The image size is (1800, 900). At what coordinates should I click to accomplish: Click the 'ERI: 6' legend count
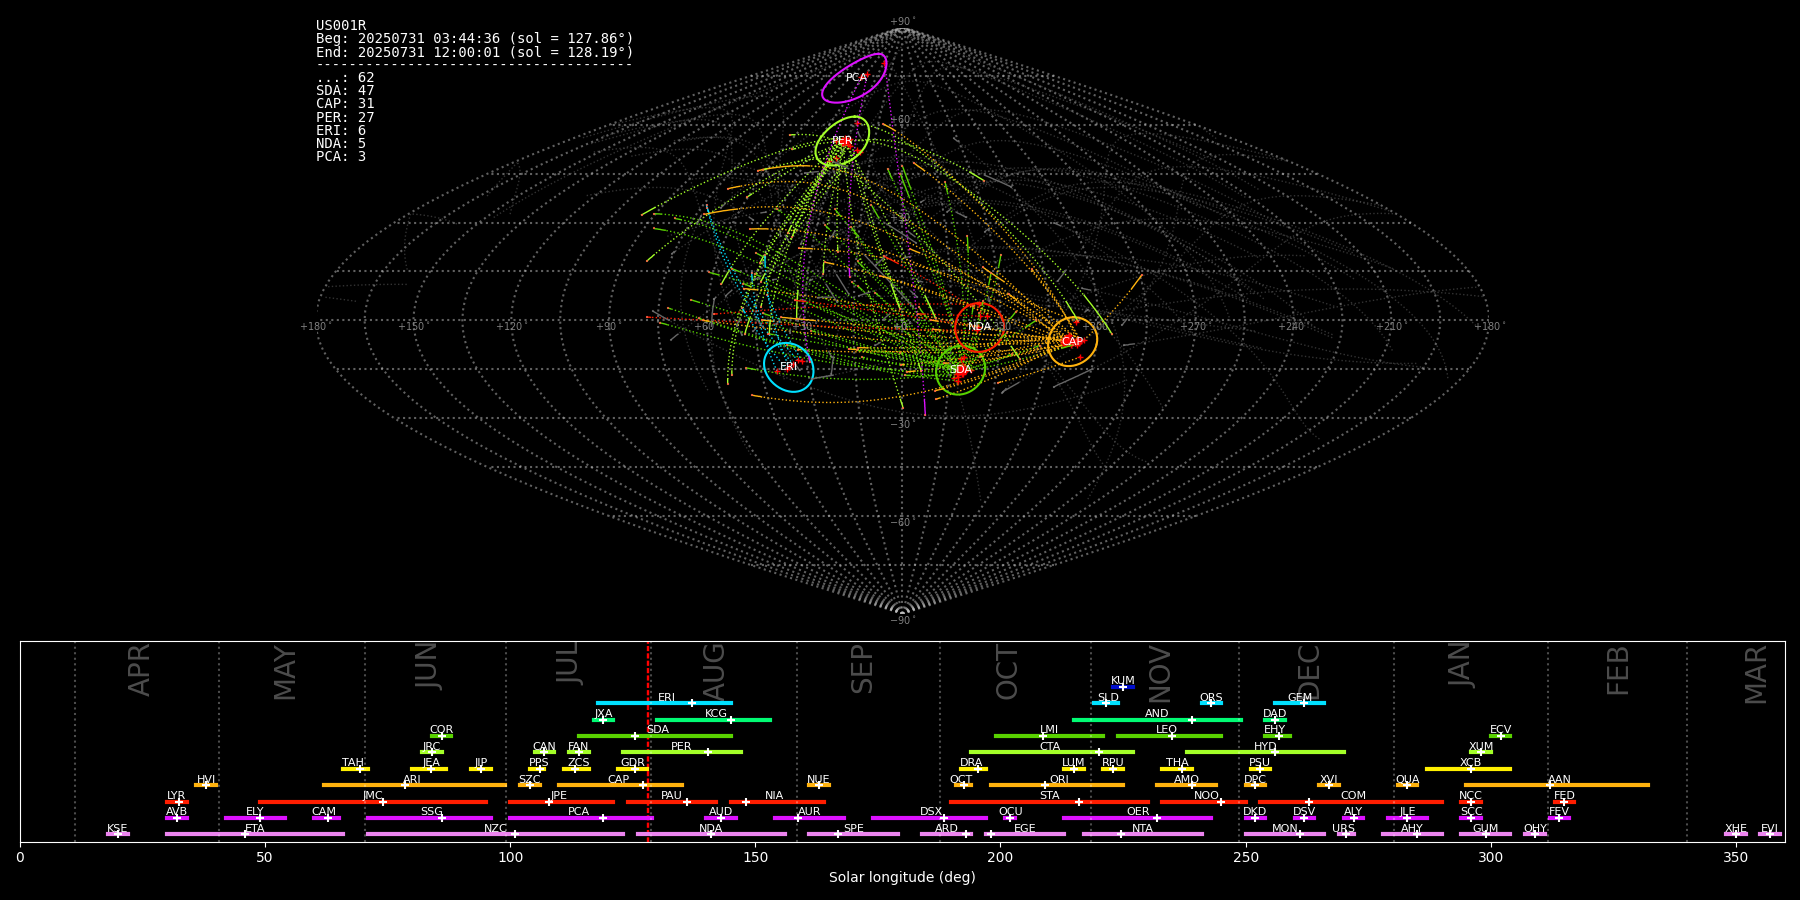tap(341, 130)
